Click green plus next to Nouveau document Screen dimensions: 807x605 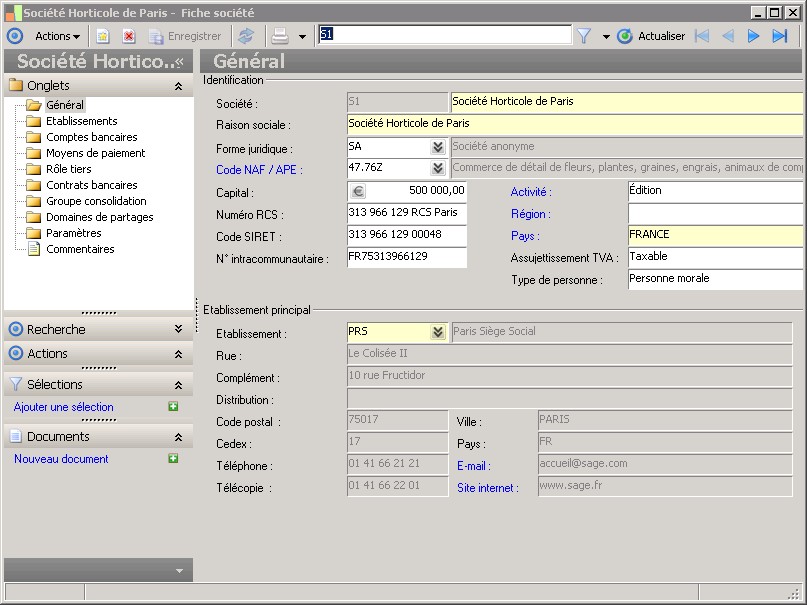(x=173, y=459)
